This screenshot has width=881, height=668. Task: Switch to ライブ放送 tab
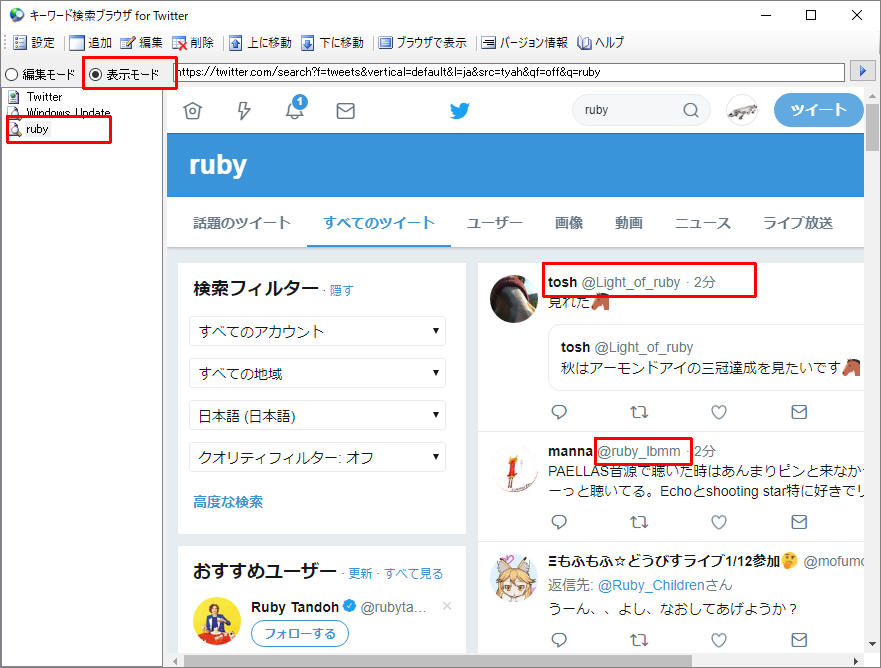(797, 223)
